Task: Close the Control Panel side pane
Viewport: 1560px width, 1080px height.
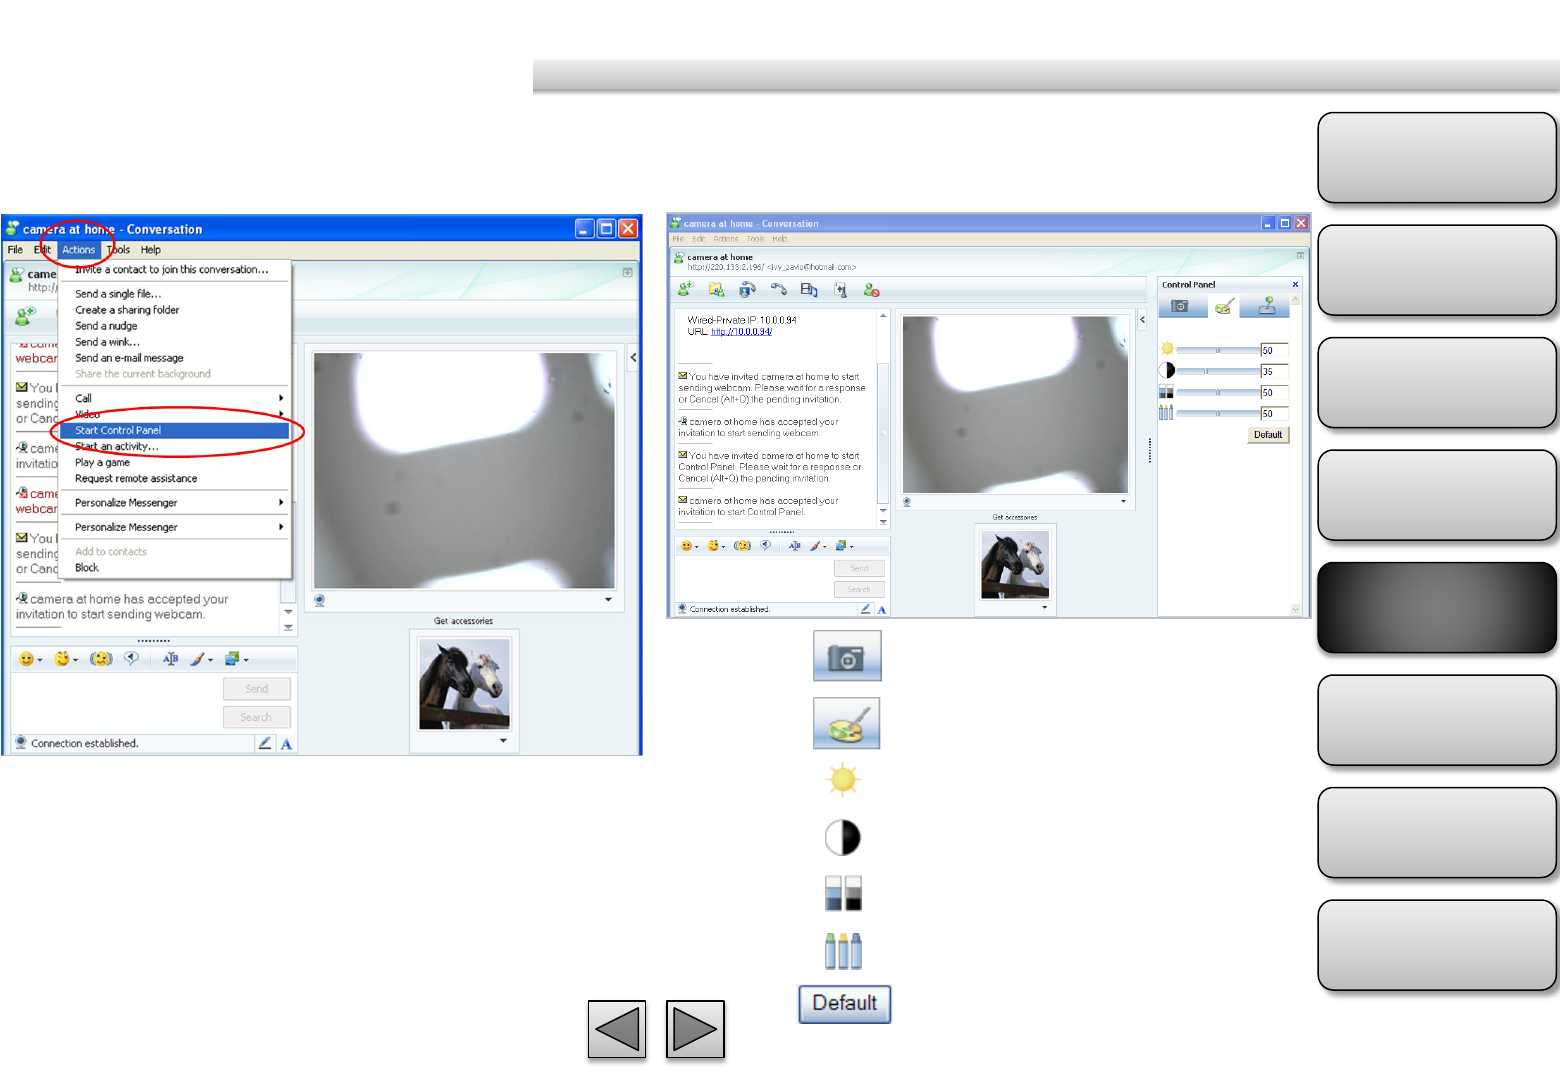Action: [x=1295, y=285]
